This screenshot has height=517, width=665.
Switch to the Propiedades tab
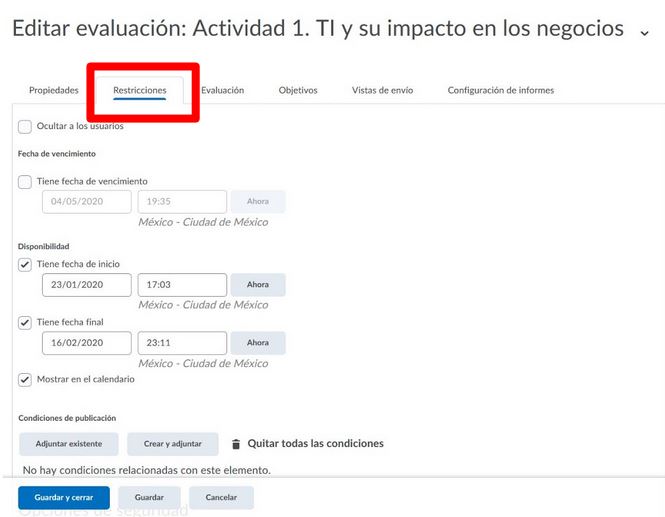point(53,90)
